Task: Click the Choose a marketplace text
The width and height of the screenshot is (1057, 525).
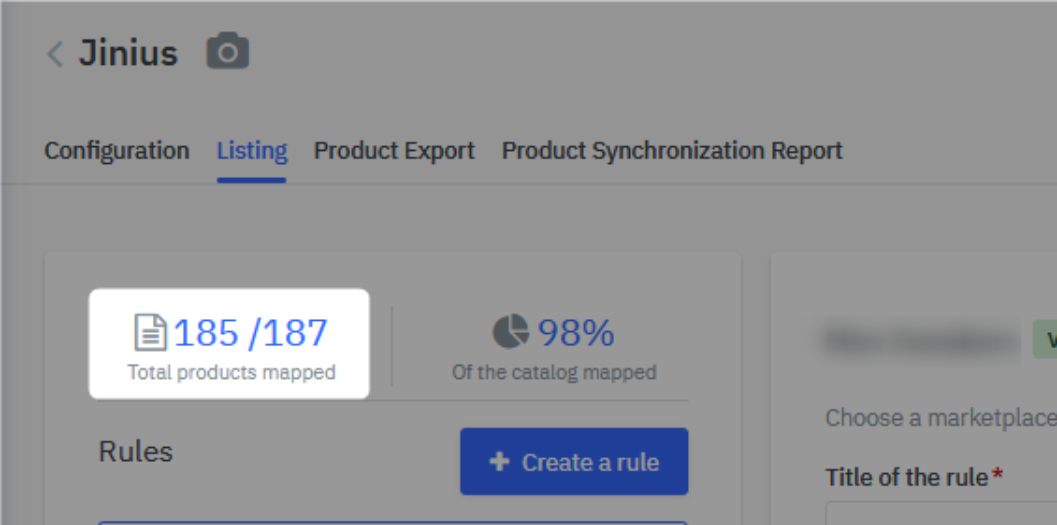Action: pos(940,418)
